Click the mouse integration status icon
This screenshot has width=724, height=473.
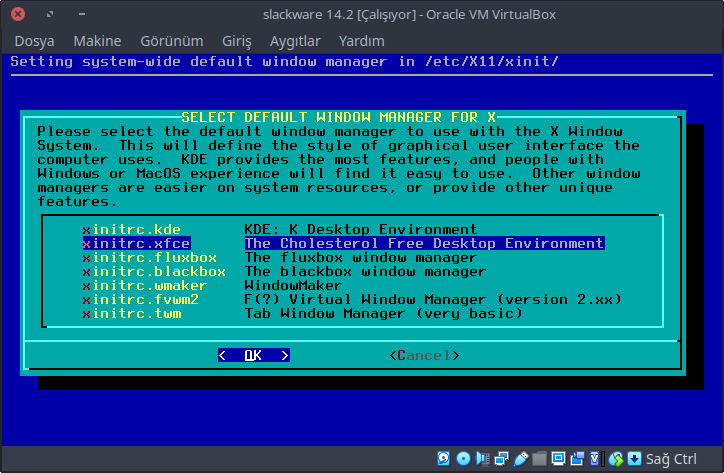(616, 459)
